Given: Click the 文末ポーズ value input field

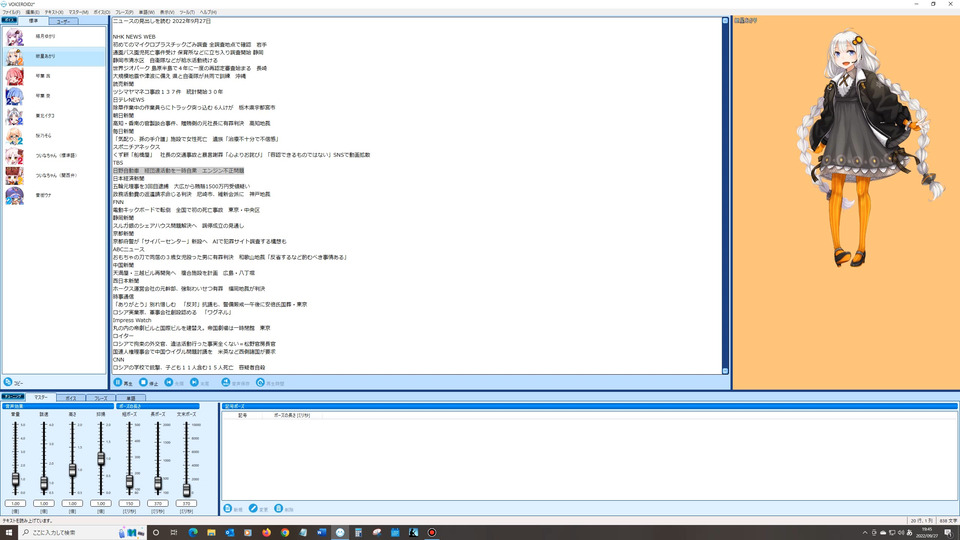Looking at the screenshot, I should [x=186, y=503].
